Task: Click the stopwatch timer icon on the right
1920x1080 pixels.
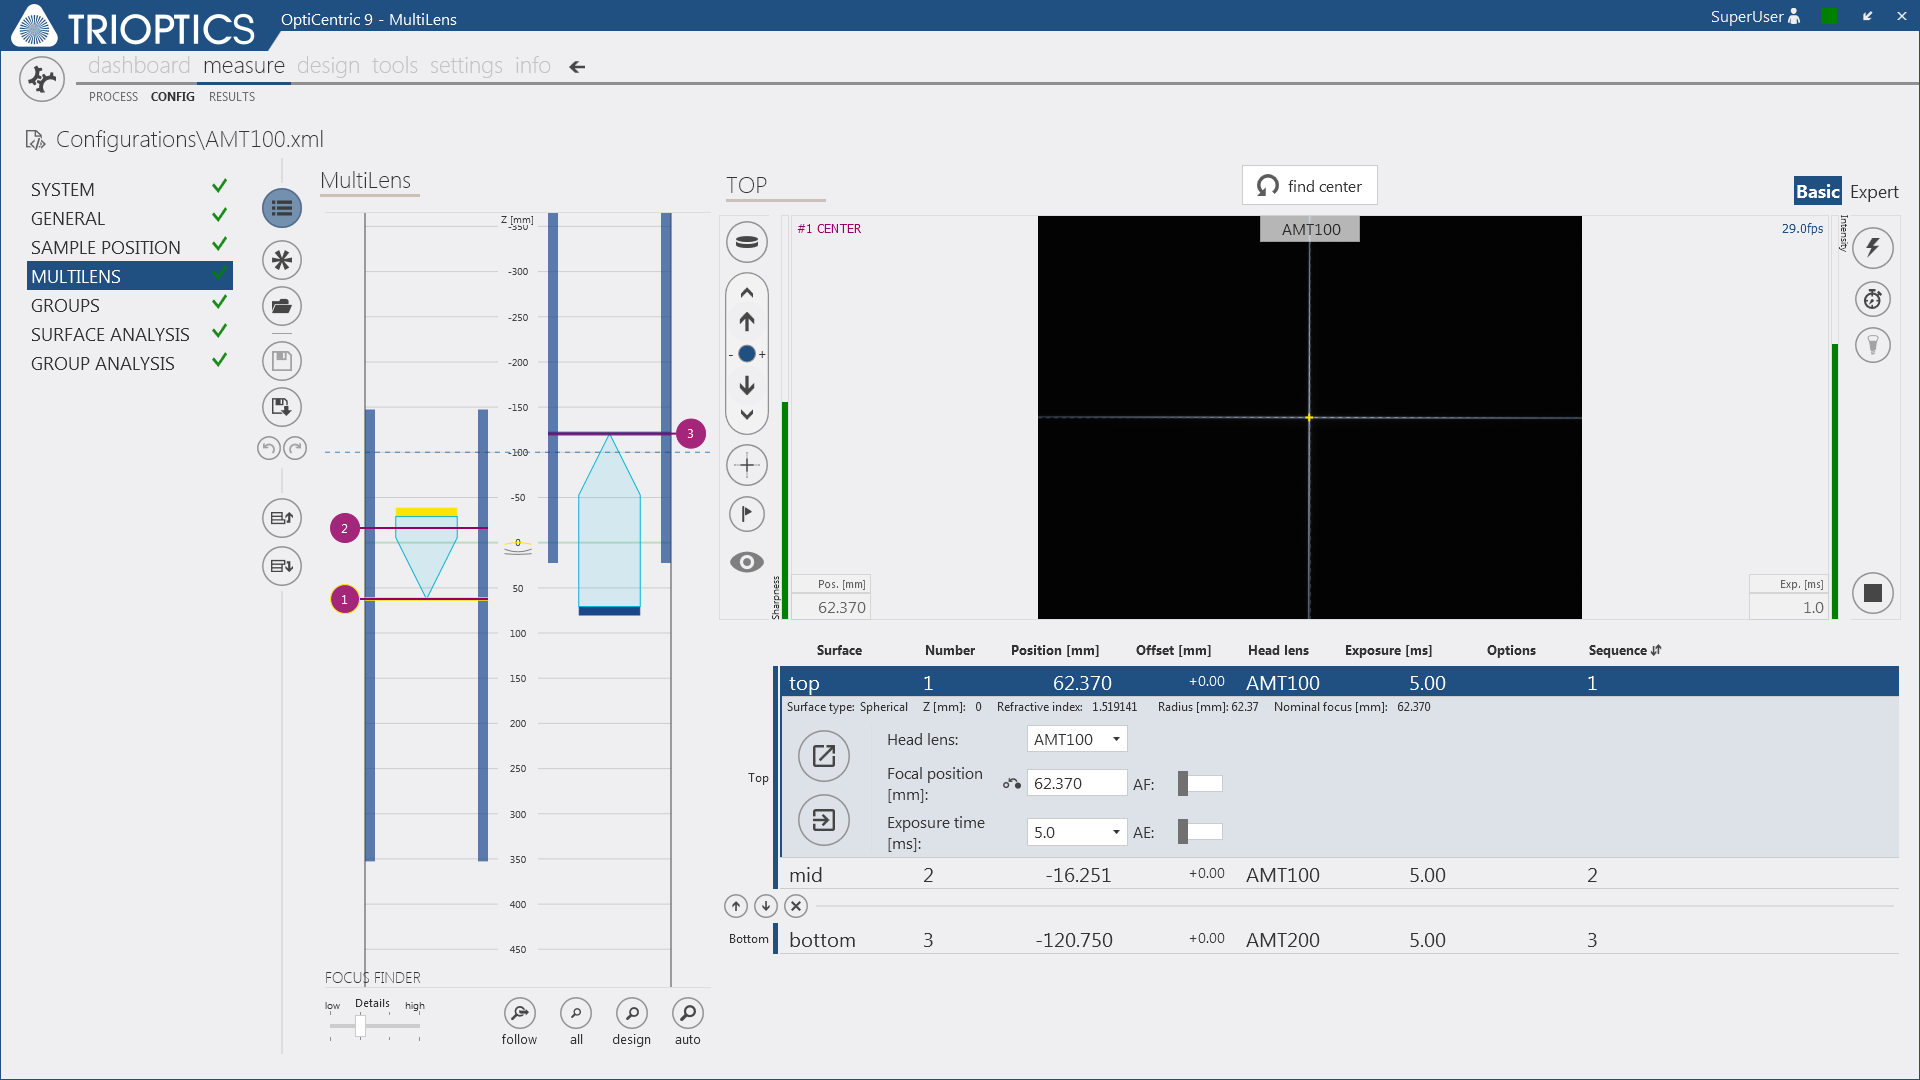Action: tap(1873, 298)
